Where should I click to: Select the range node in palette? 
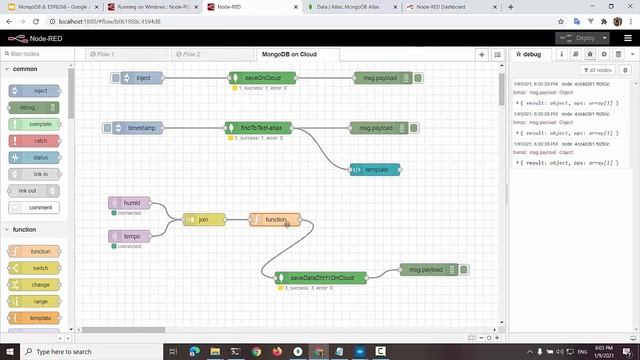34,302
